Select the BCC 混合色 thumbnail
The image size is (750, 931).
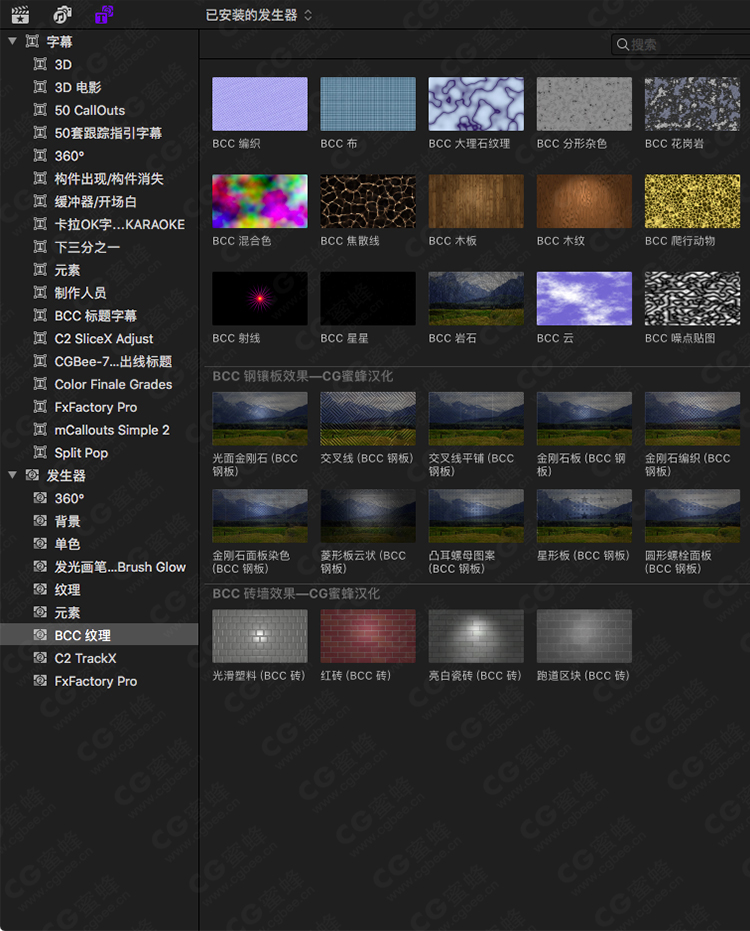(x=260, y=201)
